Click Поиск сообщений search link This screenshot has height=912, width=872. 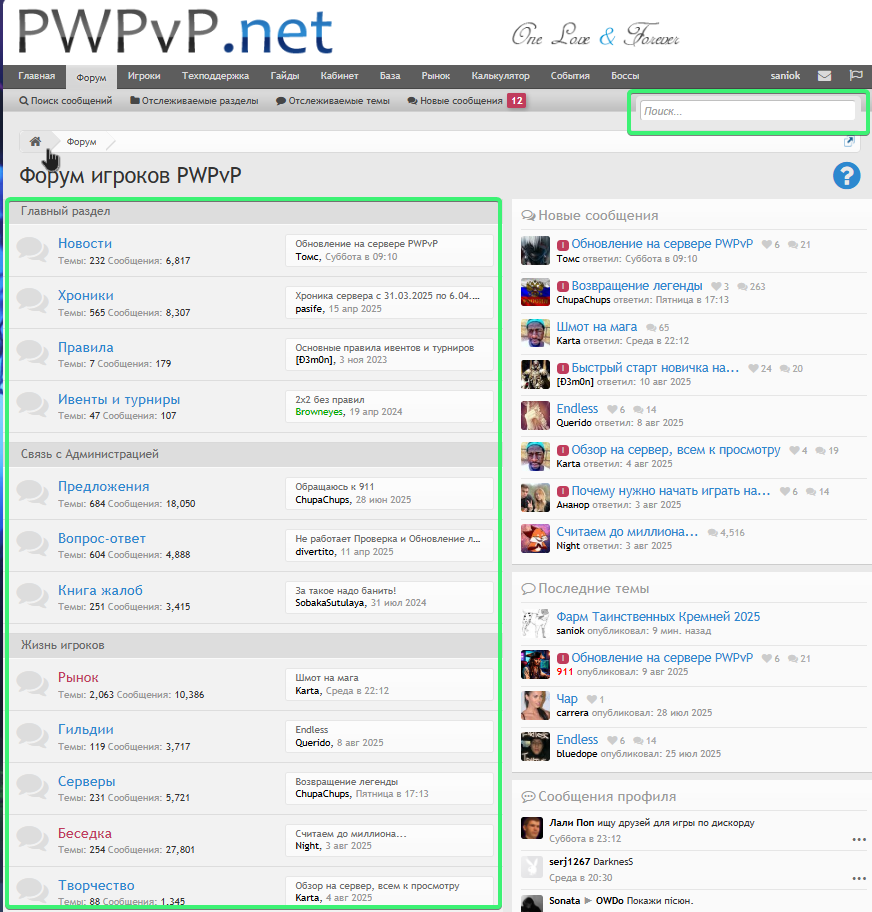coord(66,101)
